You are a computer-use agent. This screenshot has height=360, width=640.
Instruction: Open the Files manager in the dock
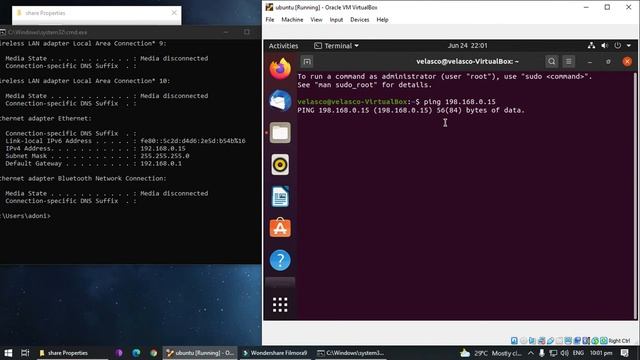[x=280, y=133]
